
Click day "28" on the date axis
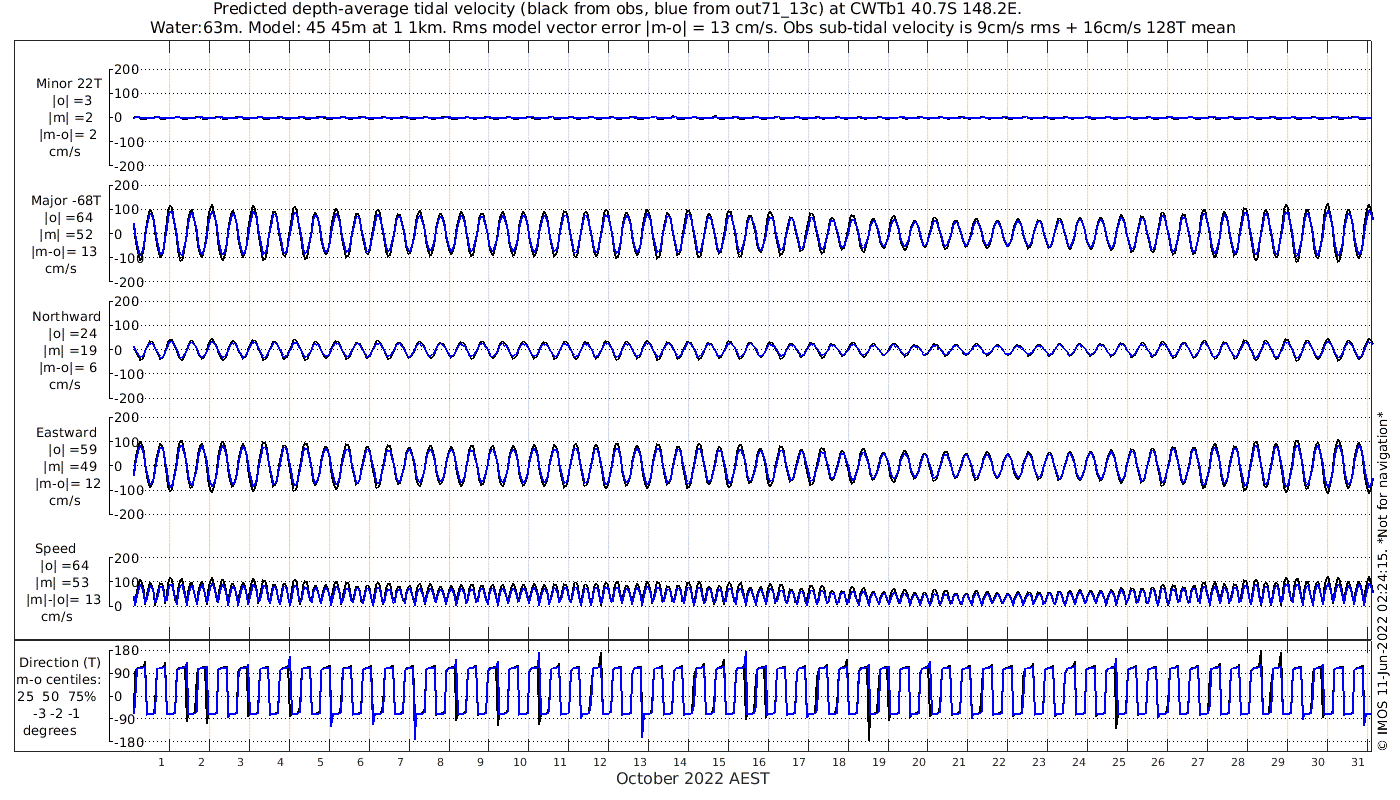(x=1238, y=762)
